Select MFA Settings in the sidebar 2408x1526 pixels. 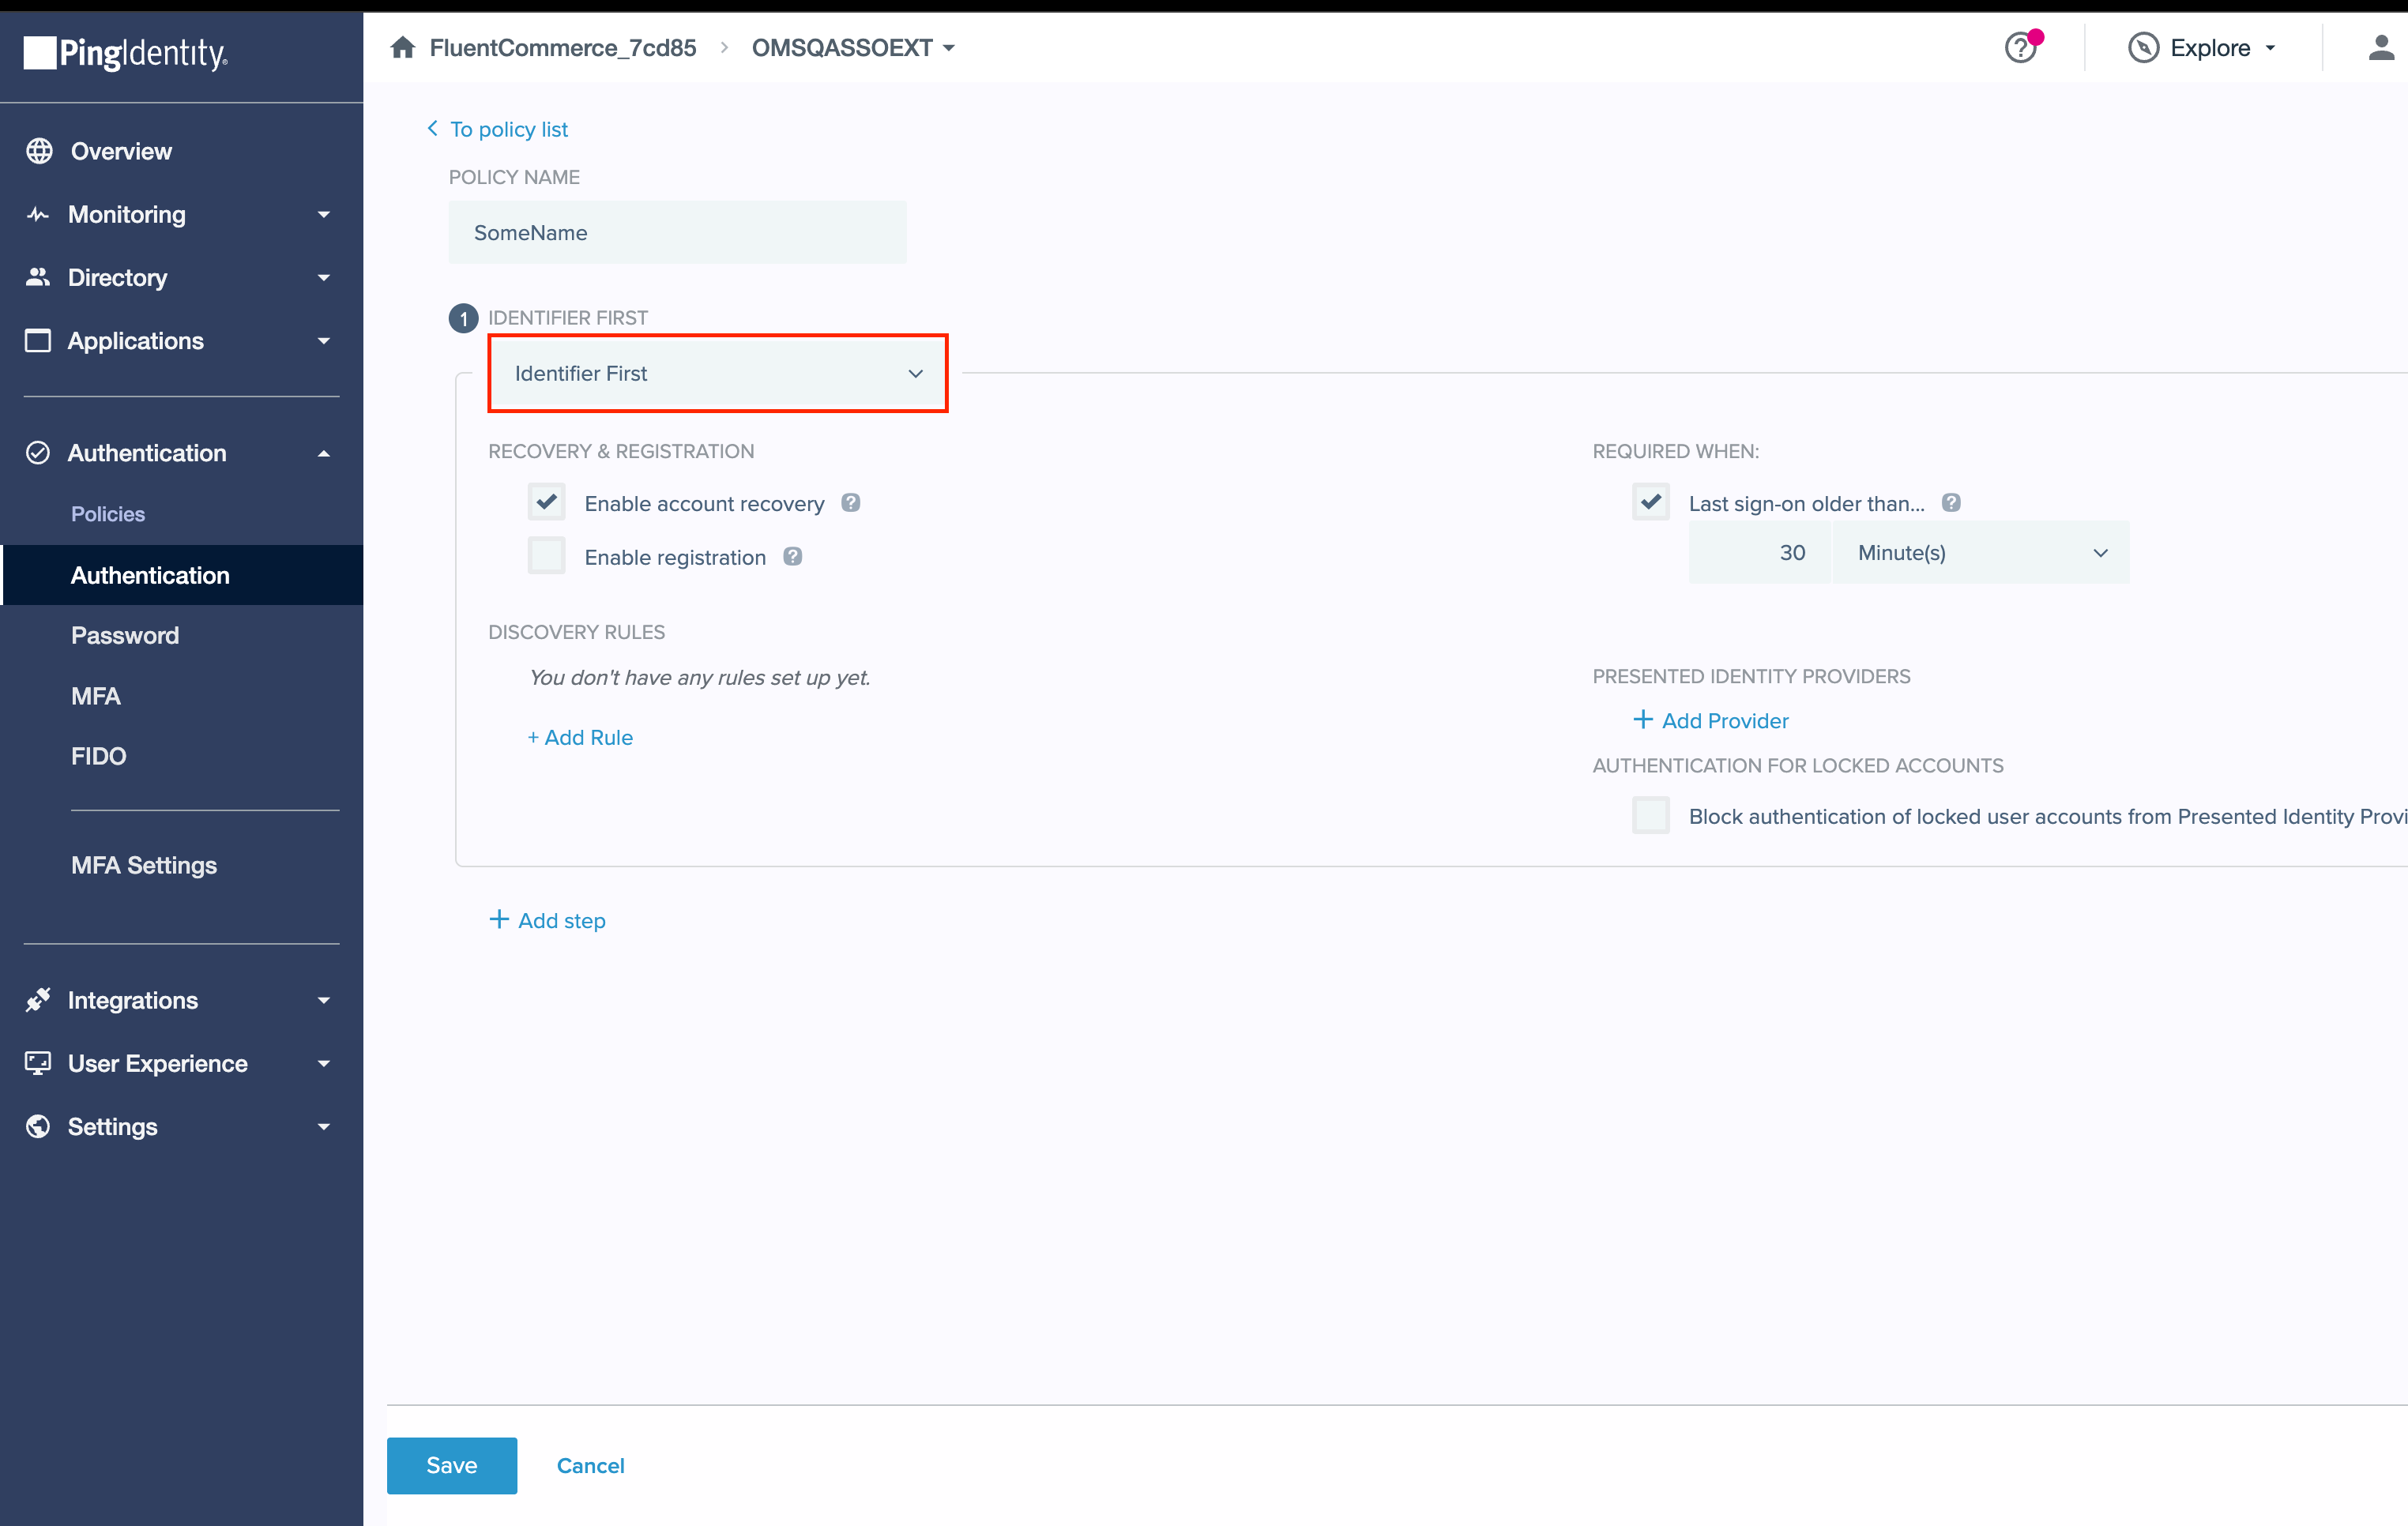pos(144,865)
